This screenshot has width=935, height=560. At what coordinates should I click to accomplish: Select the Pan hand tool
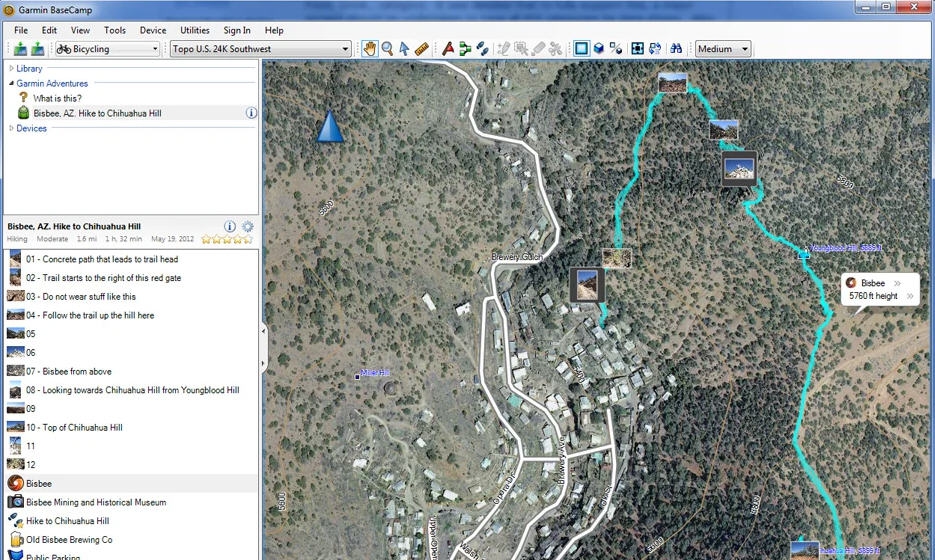coord(370,49)
